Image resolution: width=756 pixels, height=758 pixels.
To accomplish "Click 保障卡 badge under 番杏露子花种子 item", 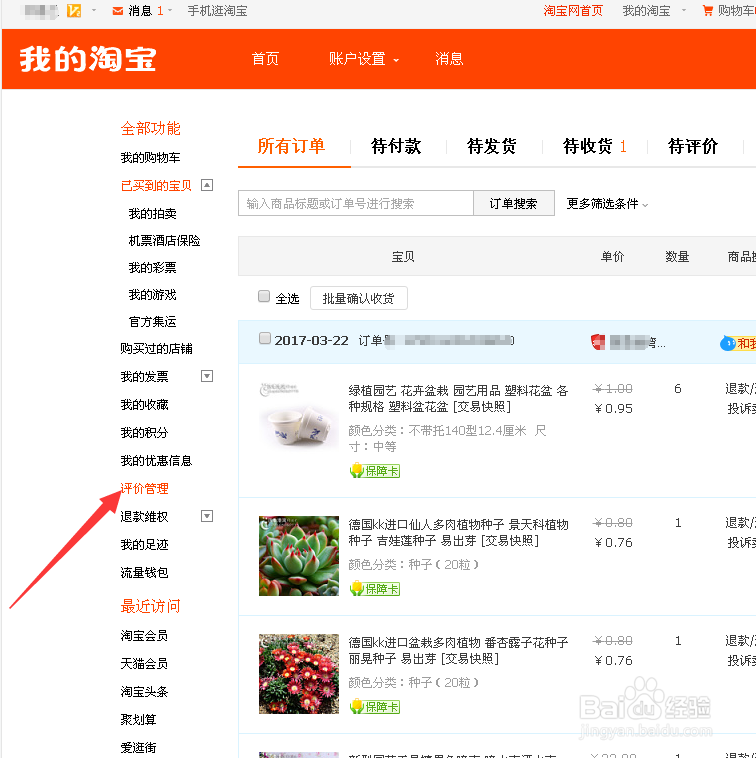I will 375,706.
